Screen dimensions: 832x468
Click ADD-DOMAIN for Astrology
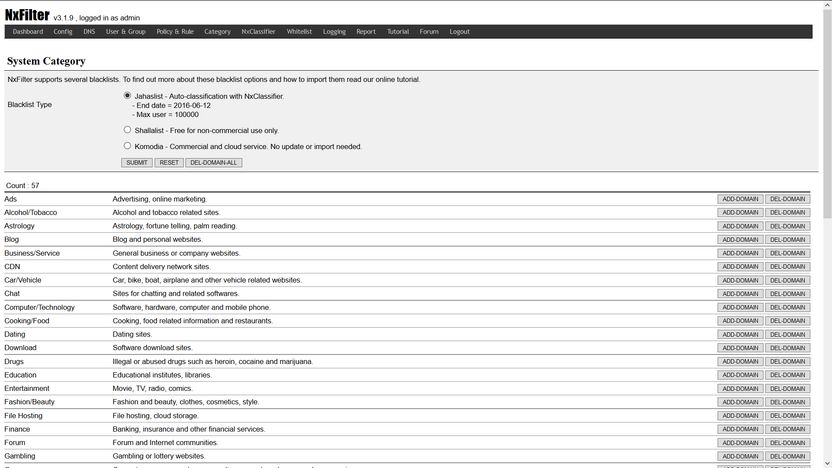click(740, 226)
